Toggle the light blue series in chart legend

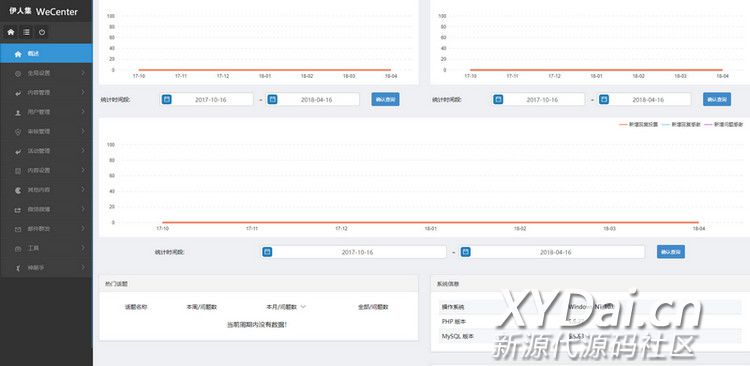pos(681,124)
